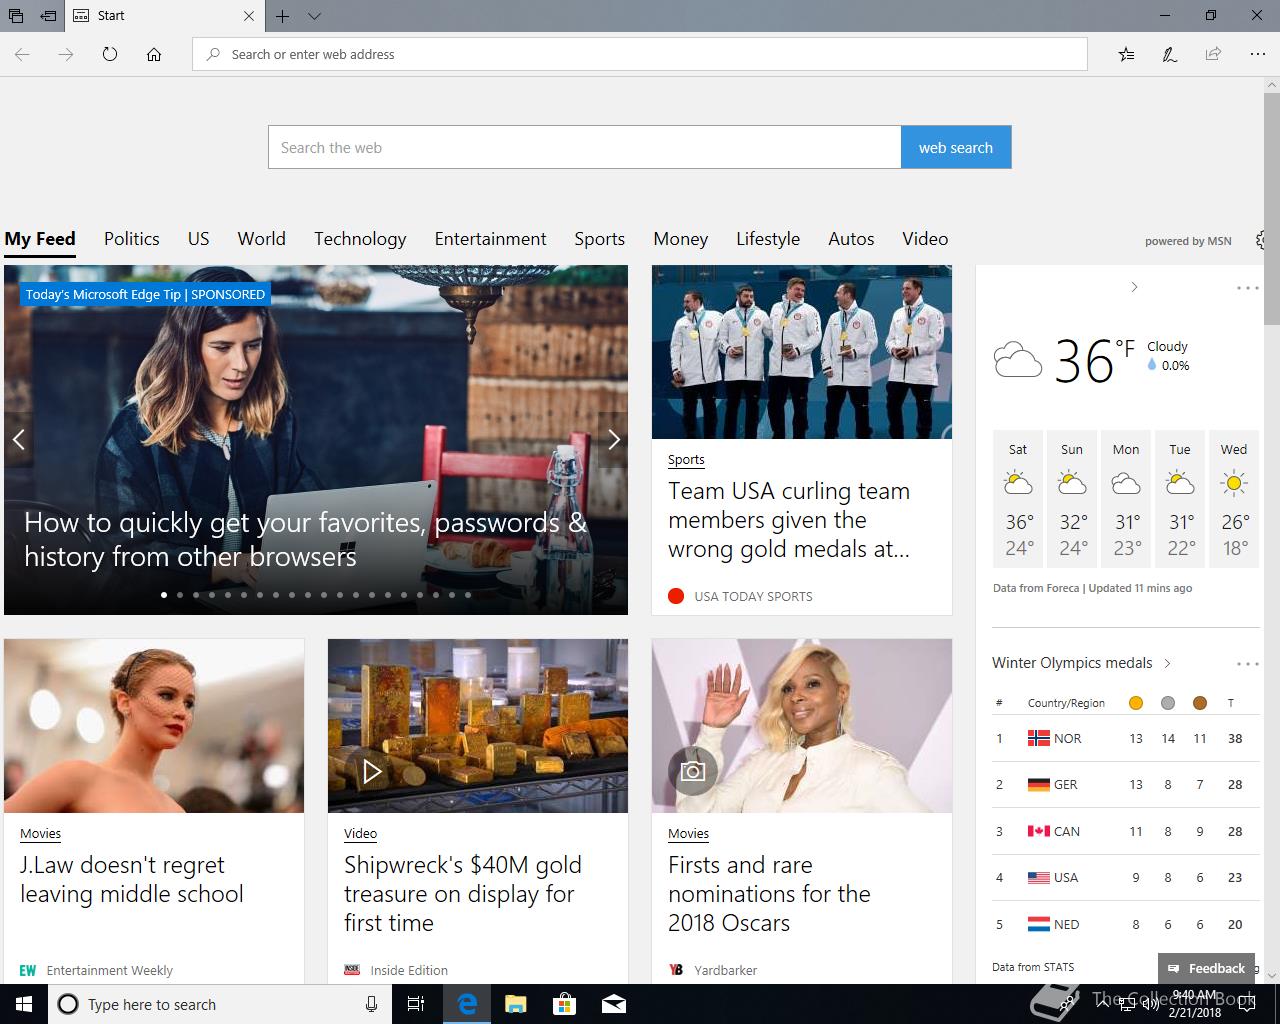Play the Shipwreck gold video
The height and width of the screenshot is (1024, 1280).
pos(372,771)
